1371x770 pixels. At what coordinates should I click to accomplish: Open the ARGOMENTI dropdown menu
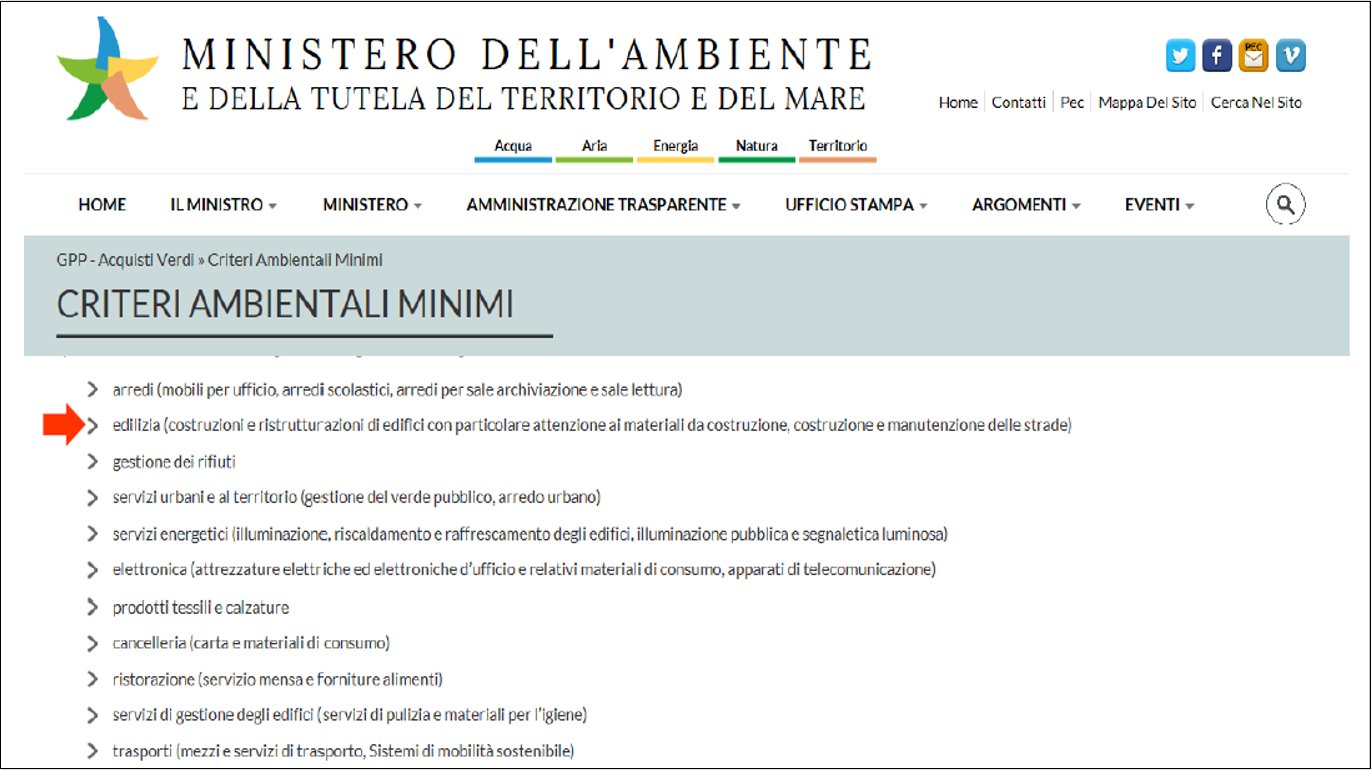[x=1026, y=205]
